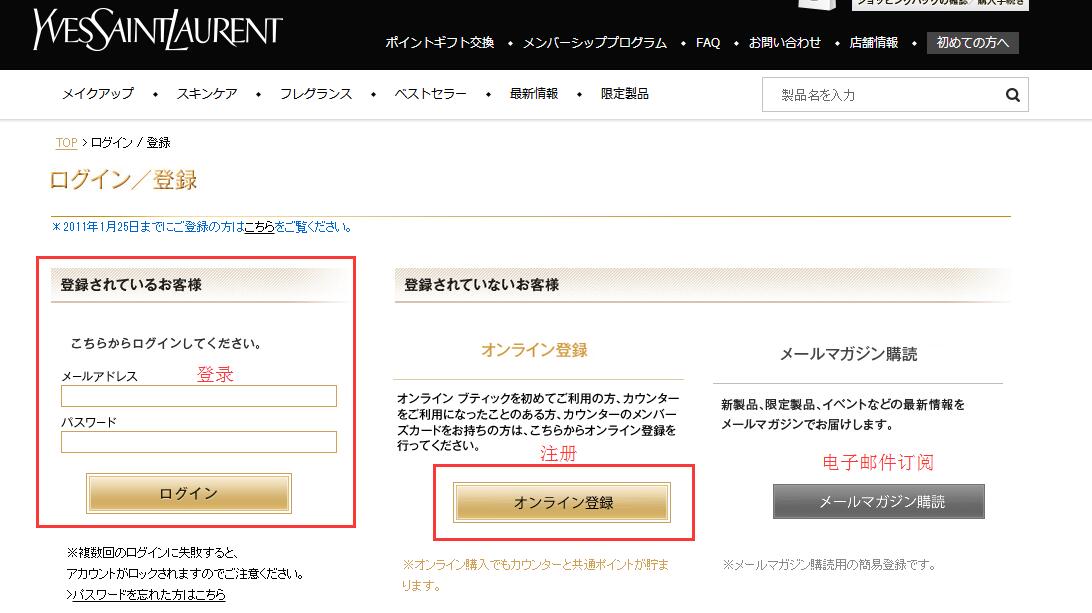The image size is (1092, 613).
Task: Go to the フレグランス section
Action: (x=316, y=94)
